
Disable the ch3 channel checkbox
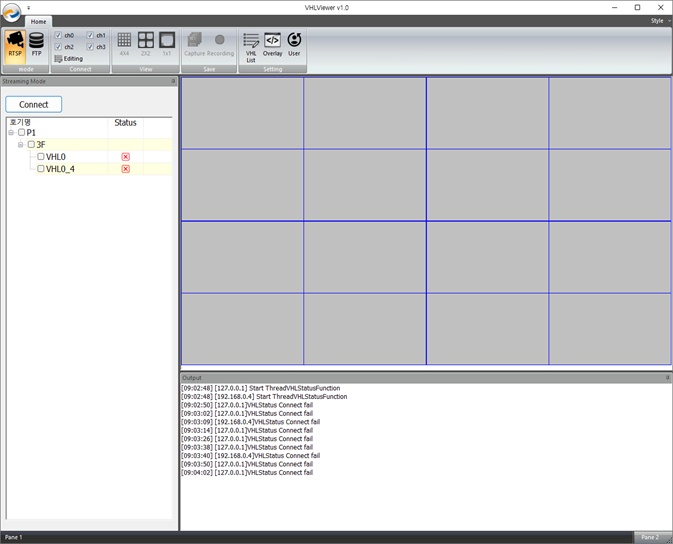pos(90,47)
